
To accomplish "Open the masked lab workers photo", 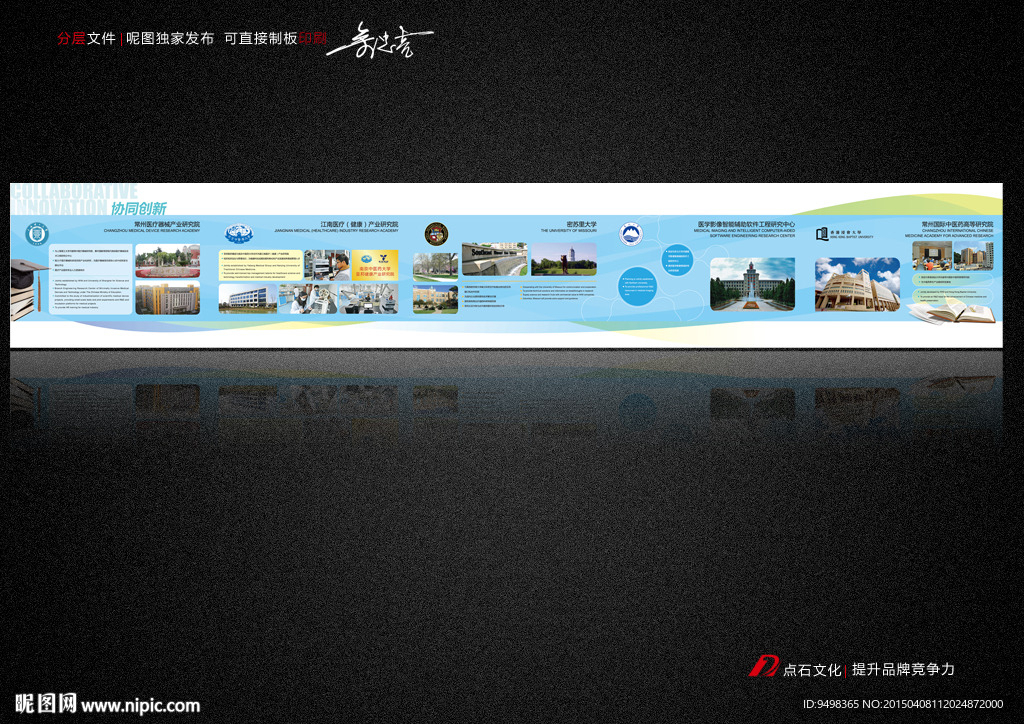I will pos(308,299).
